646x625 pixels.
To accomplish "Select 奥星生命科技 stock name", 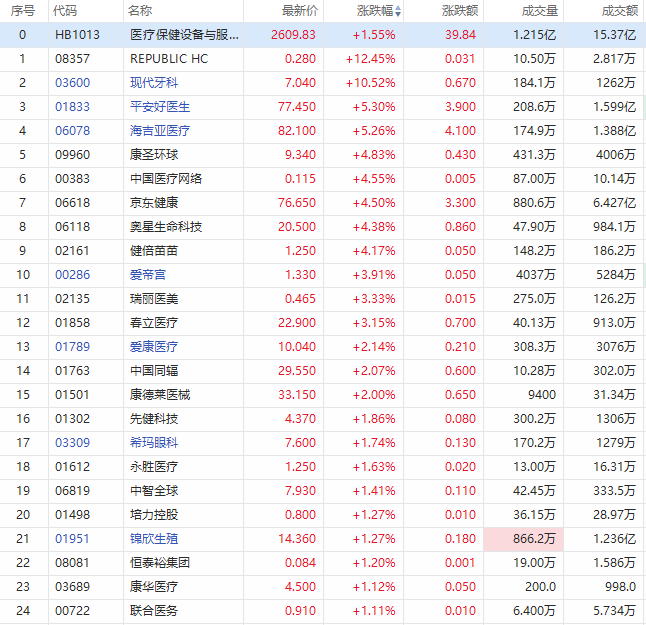I will coord(166,227).
